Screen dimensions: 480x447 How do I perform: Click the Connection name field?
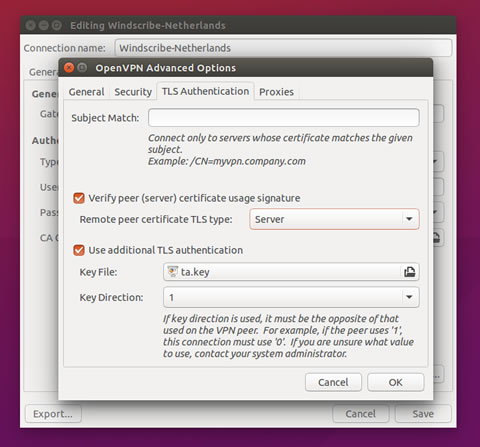point(283,48)
